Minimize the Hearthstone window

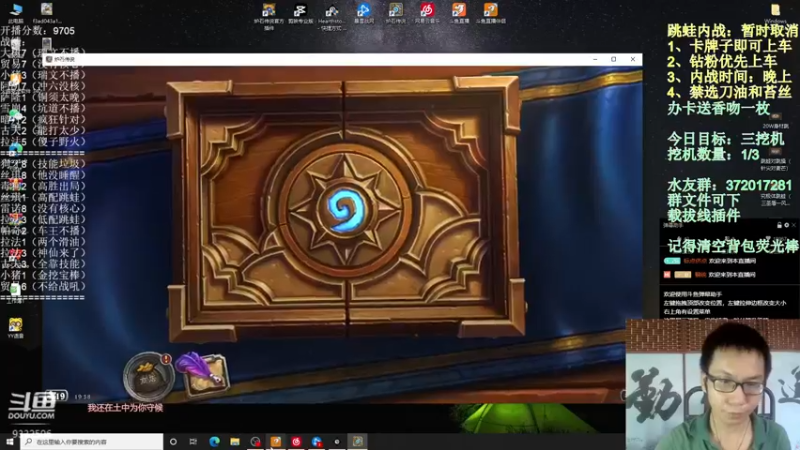[x=595, y=59]
